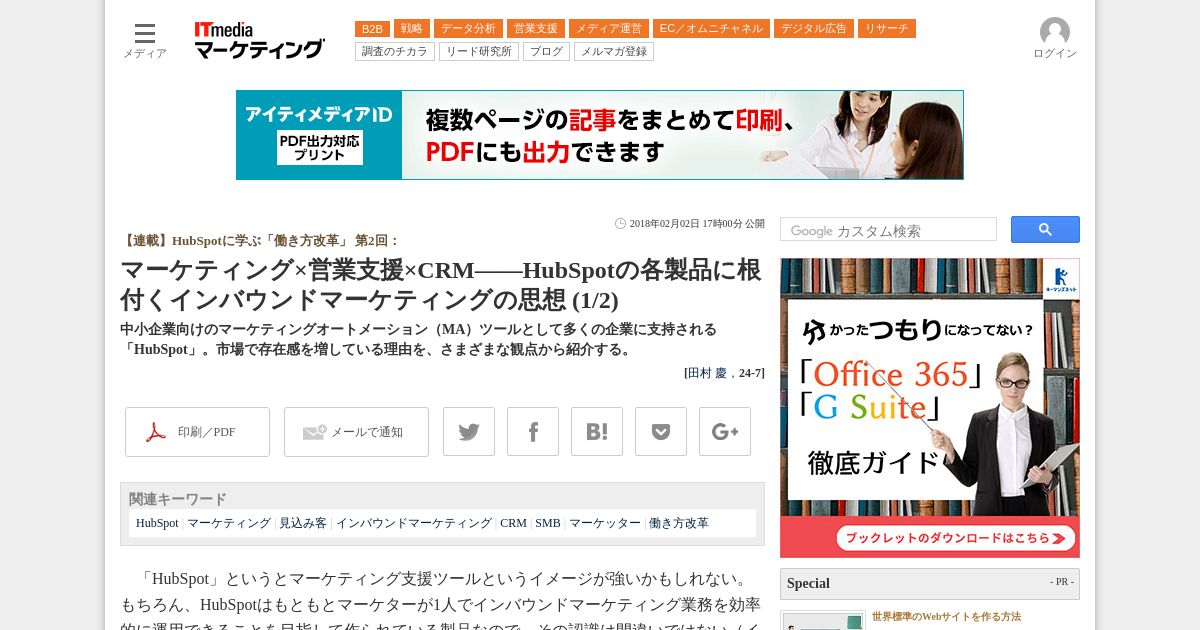
Task: Go to ITmedia マーケティング logo home
Action: [x=259, y=41]
